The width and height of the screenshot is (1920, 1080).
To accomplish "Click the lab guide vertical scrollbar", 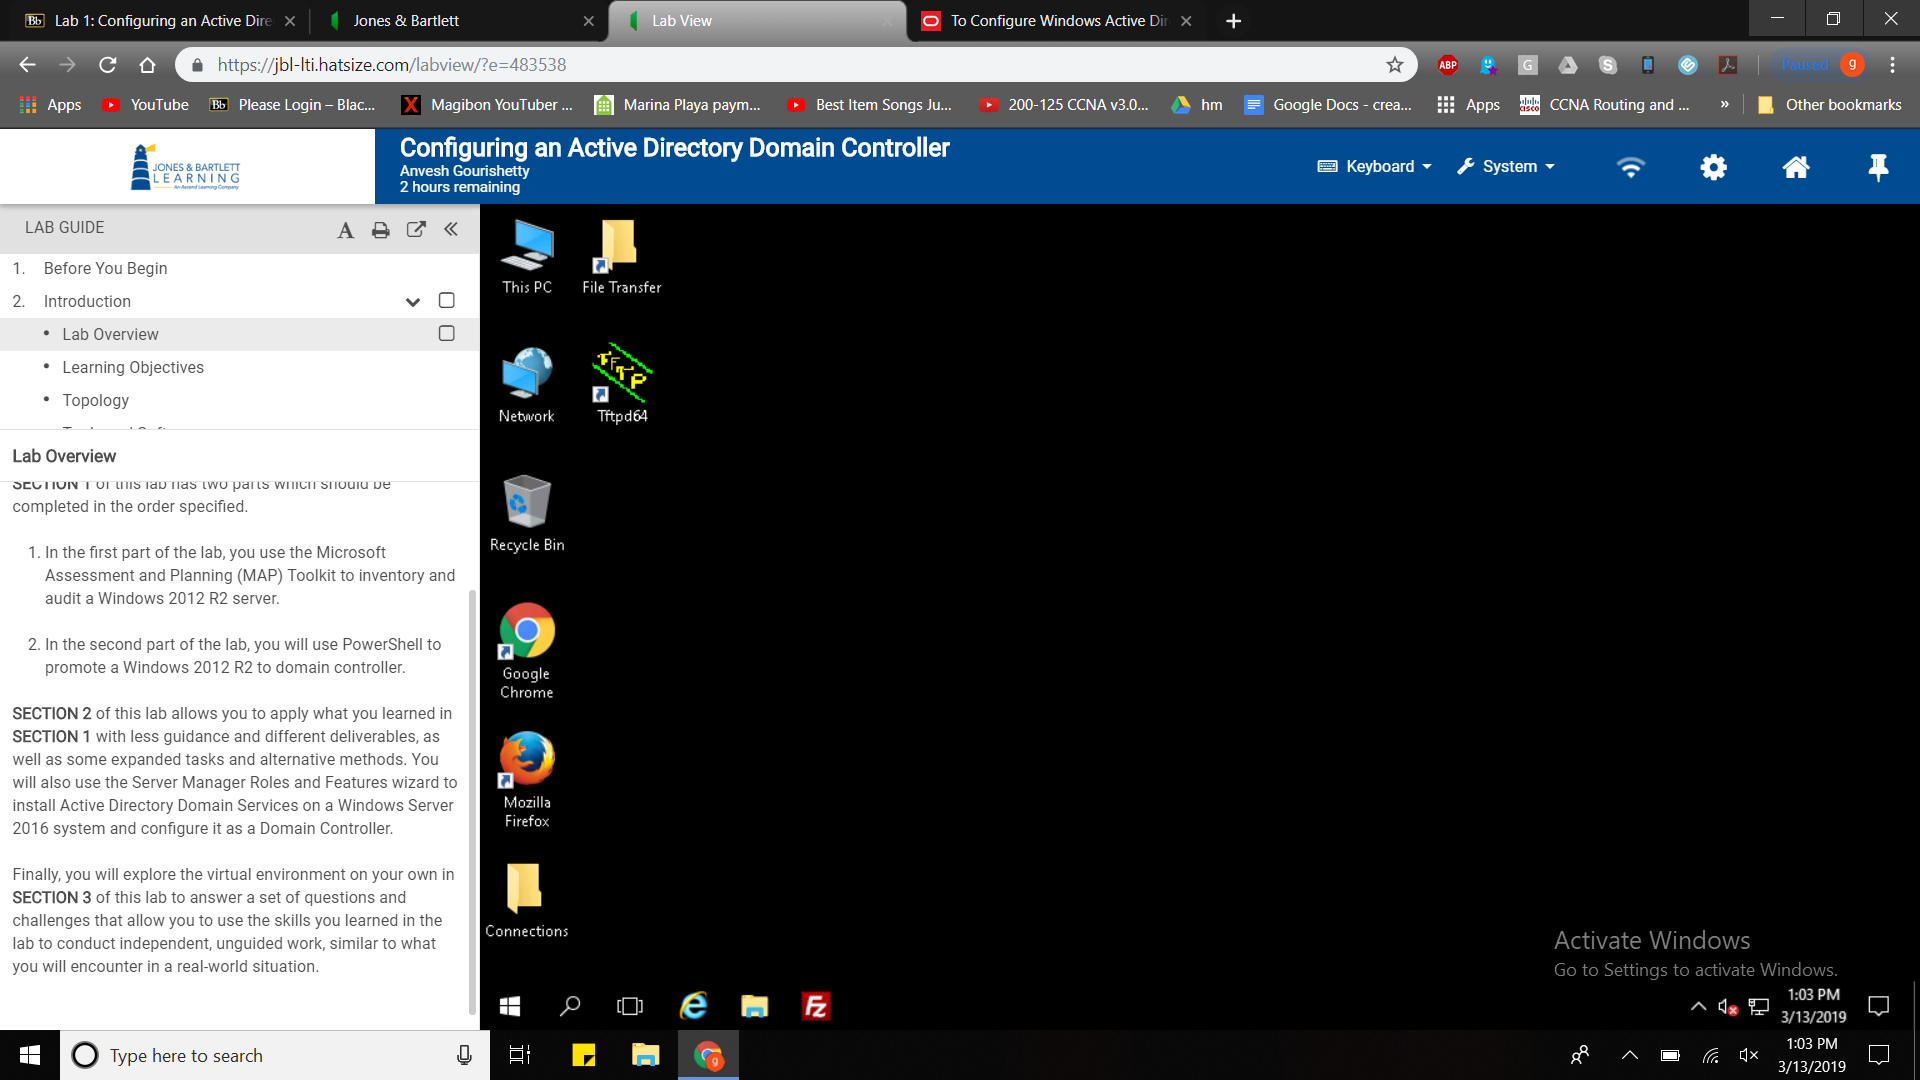I will click(472, 802).
